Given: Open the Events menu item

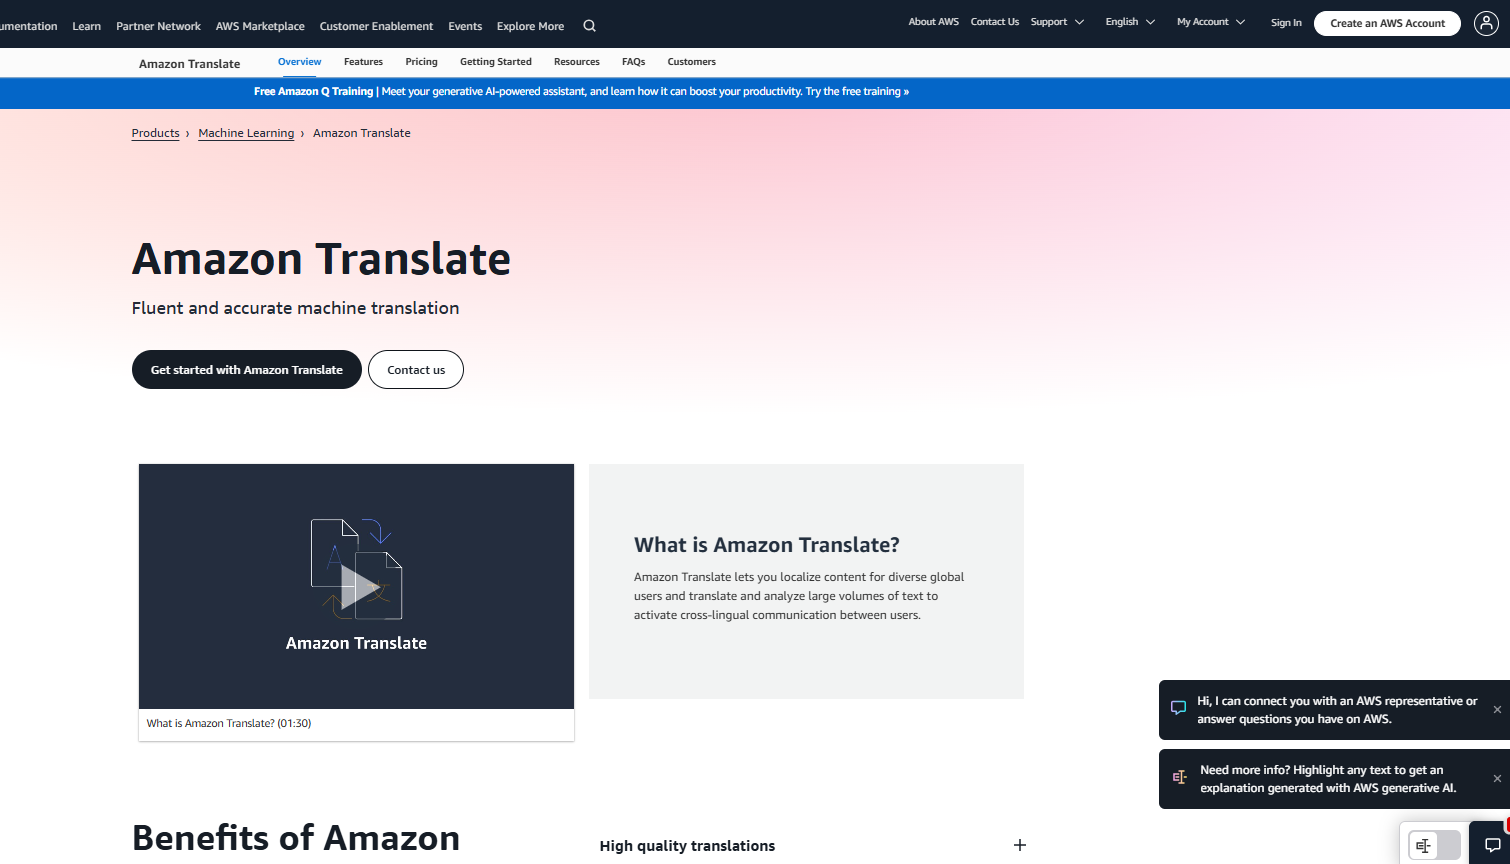Looking at the screenshot, I should [465, 26].
